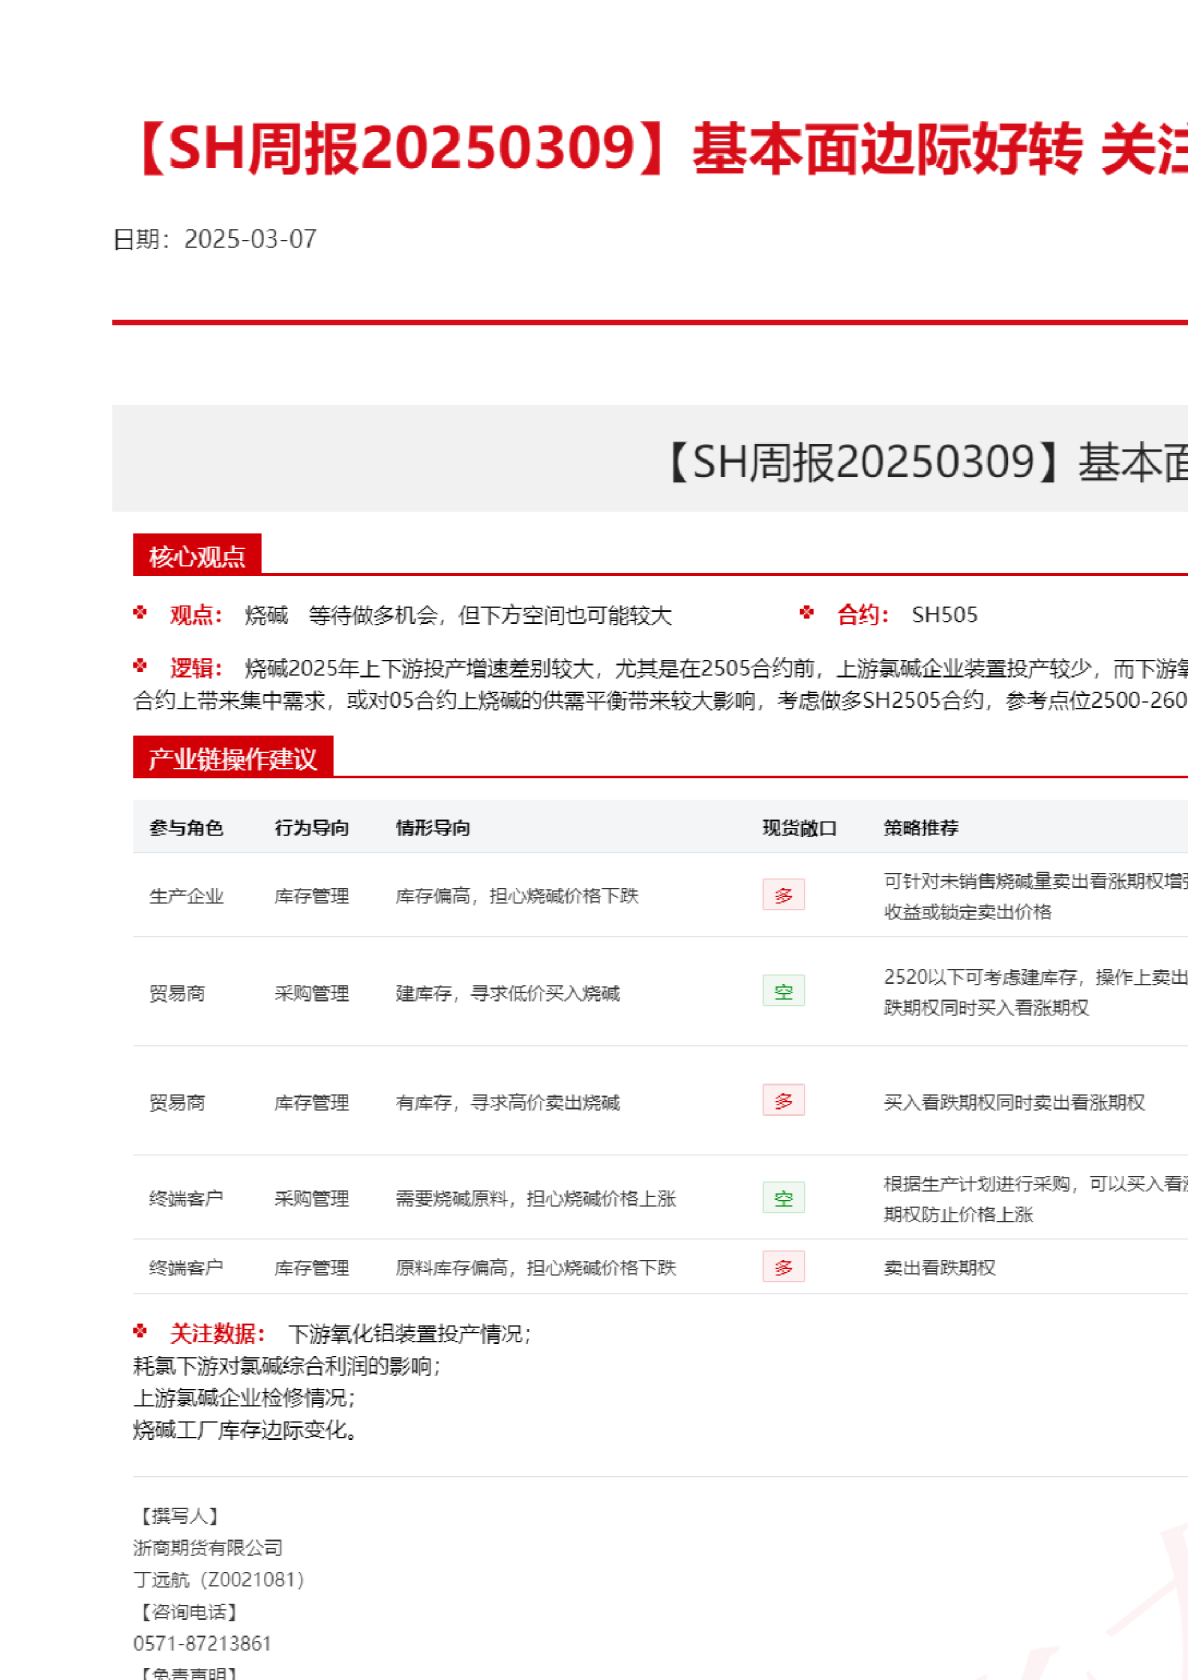Viewport: 1188px width, 1680px height.
Task: Click the 现货敞口 column header
Action: tap(799, 828)
